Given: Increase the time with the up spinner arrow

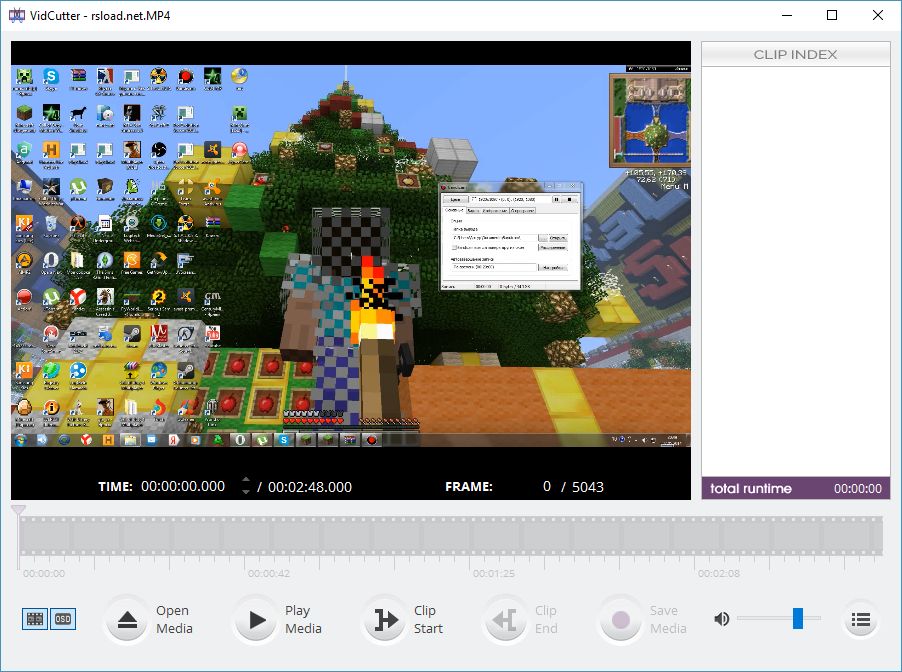Looking at the screenshot, I should pyautogui.click(x=246, y=480).
